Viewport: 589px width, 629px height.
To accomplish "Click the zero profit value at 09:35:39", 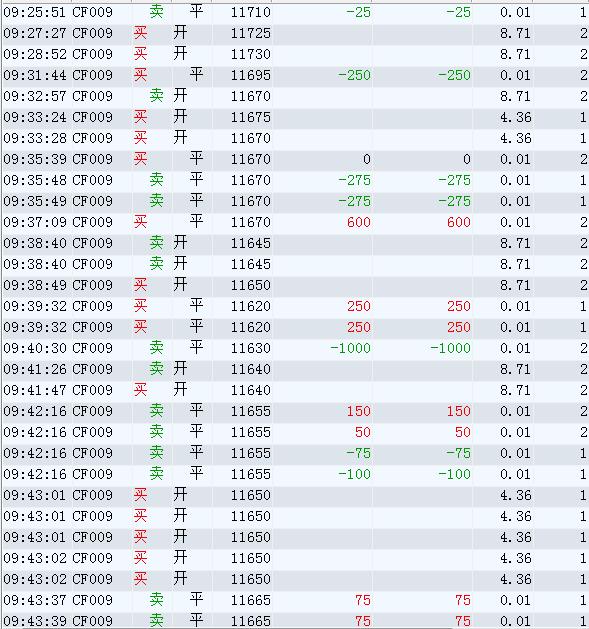I will tap(366, 159).
